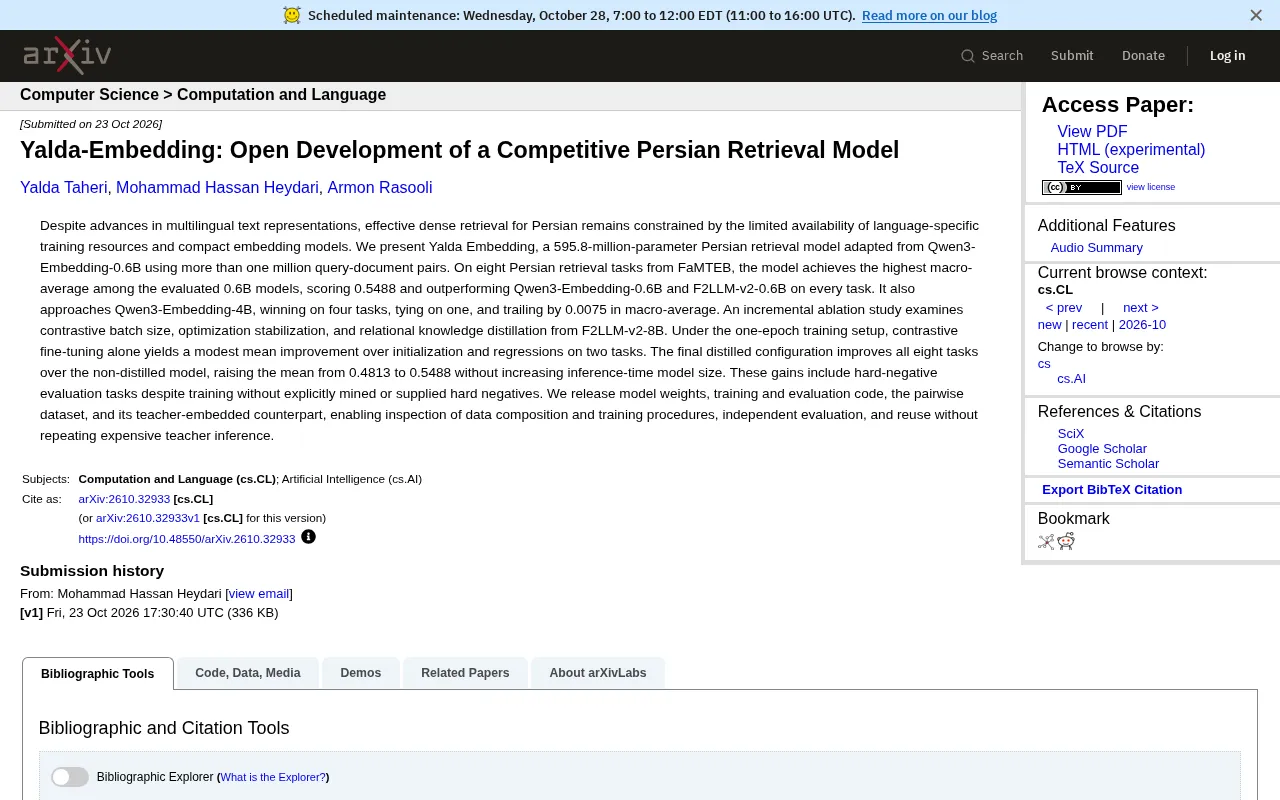Go to the previous paper
The width and height of the screenshot is (1280, 800).
[1063, 308]
